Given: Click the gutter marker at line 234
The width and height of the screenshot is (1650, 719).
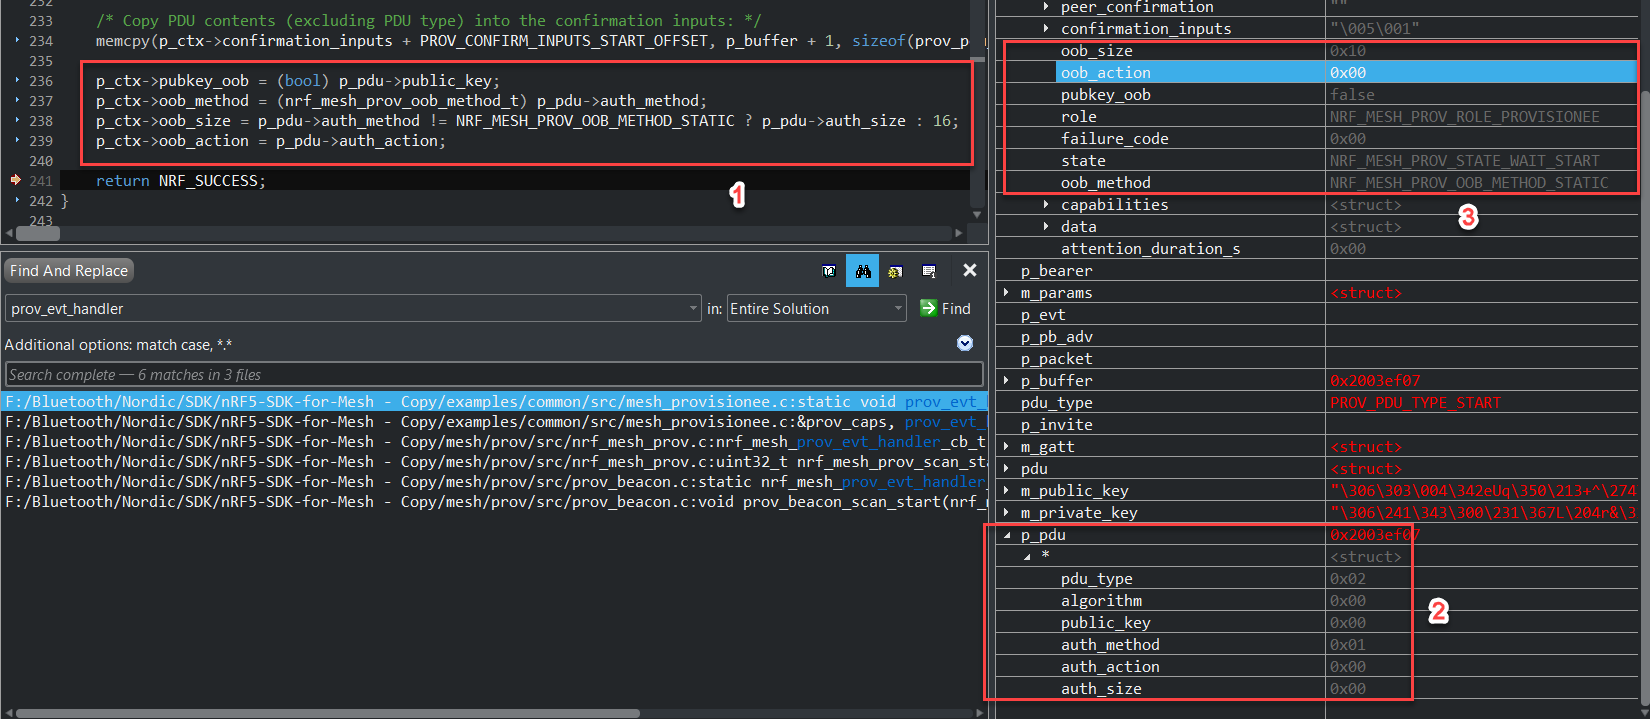Looking at the screenshot, I should click(17, 41).
